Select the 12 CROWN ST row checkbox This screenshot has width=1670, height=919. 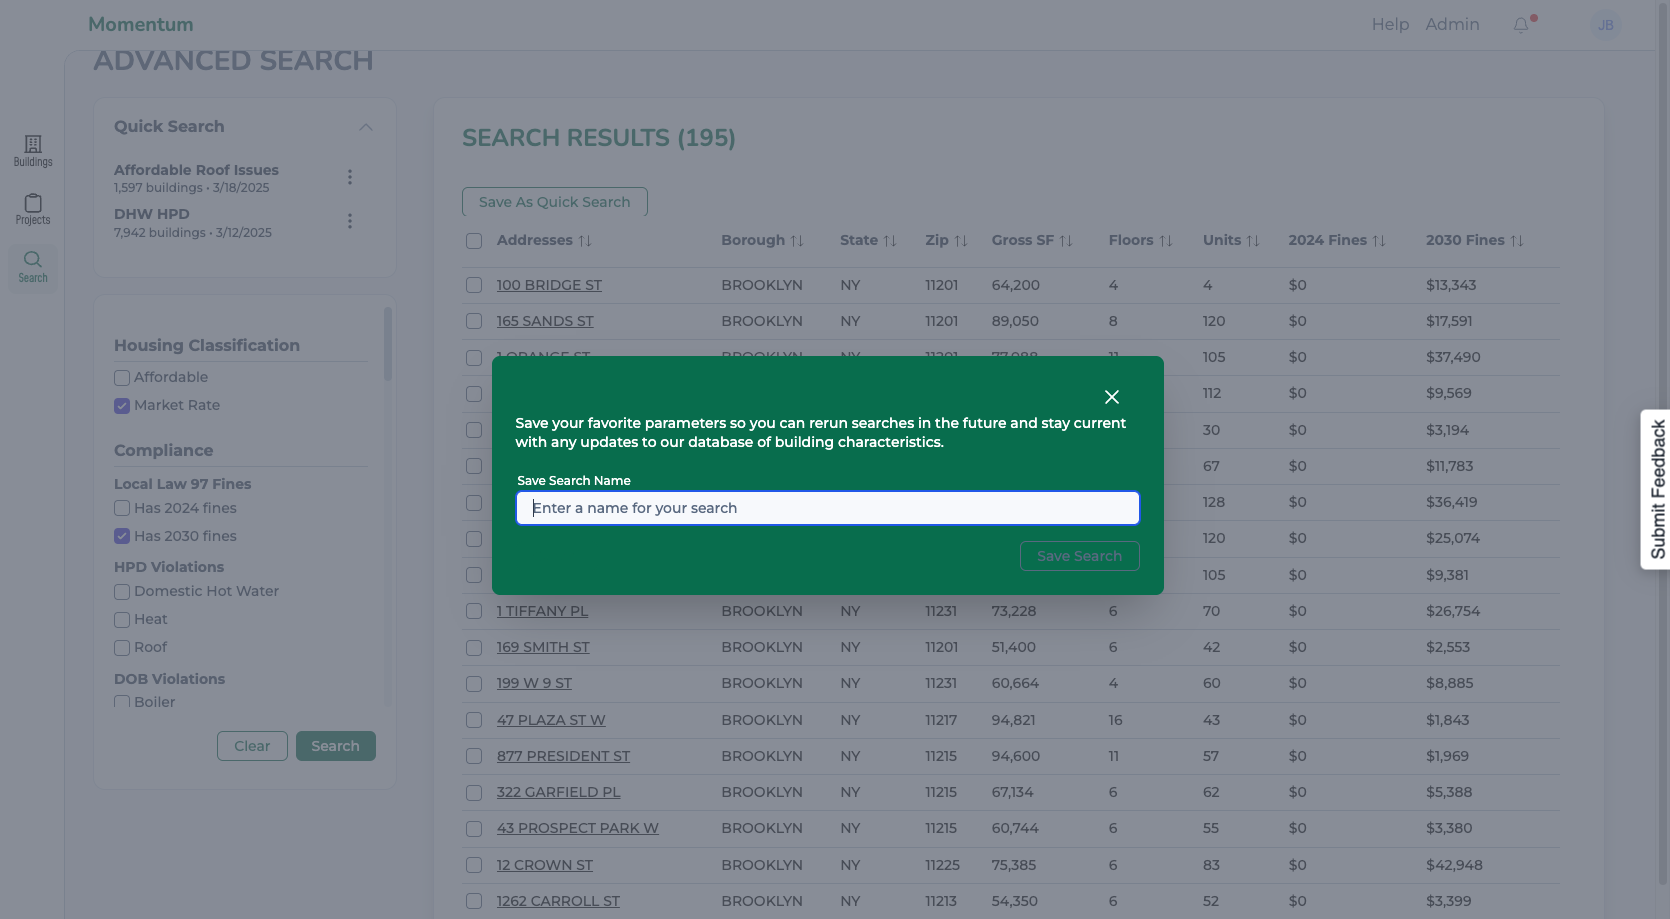point(474,865)
